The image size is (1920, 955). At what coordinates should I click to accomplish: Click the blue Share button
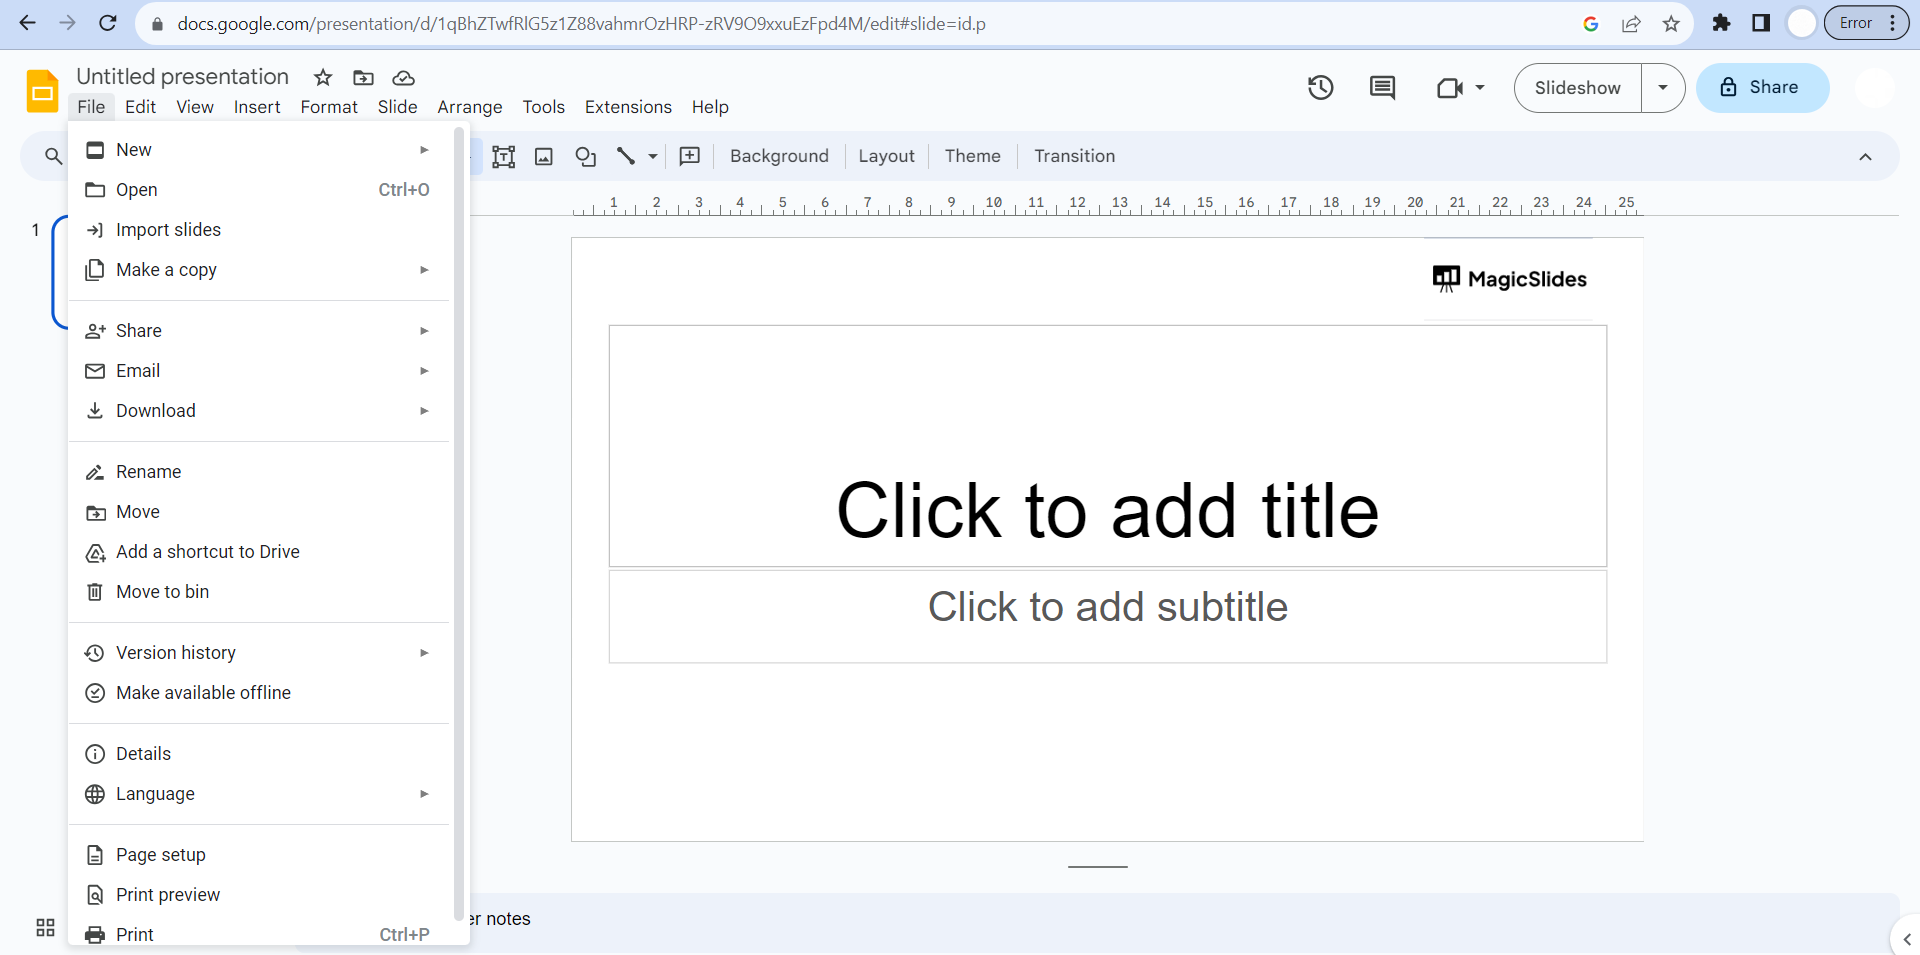[1762, 88]
